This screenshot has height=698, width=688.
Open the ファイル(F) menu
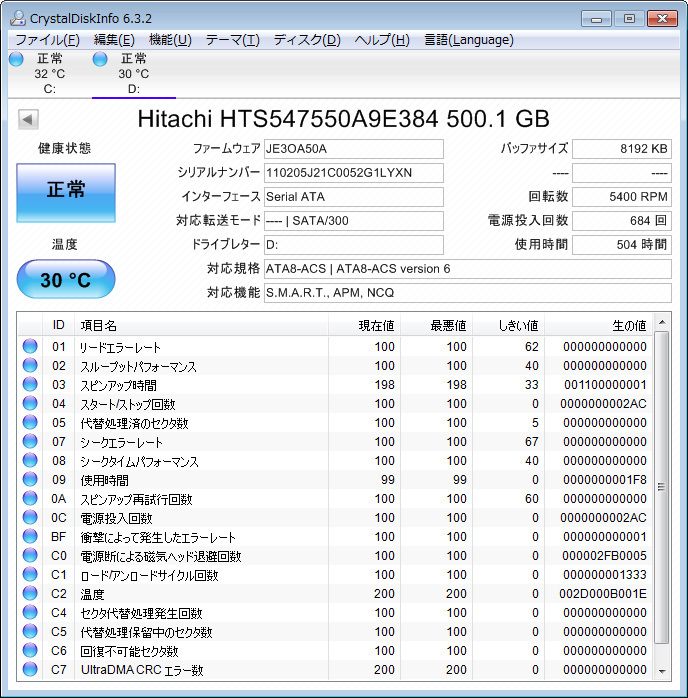coord(48,40)
